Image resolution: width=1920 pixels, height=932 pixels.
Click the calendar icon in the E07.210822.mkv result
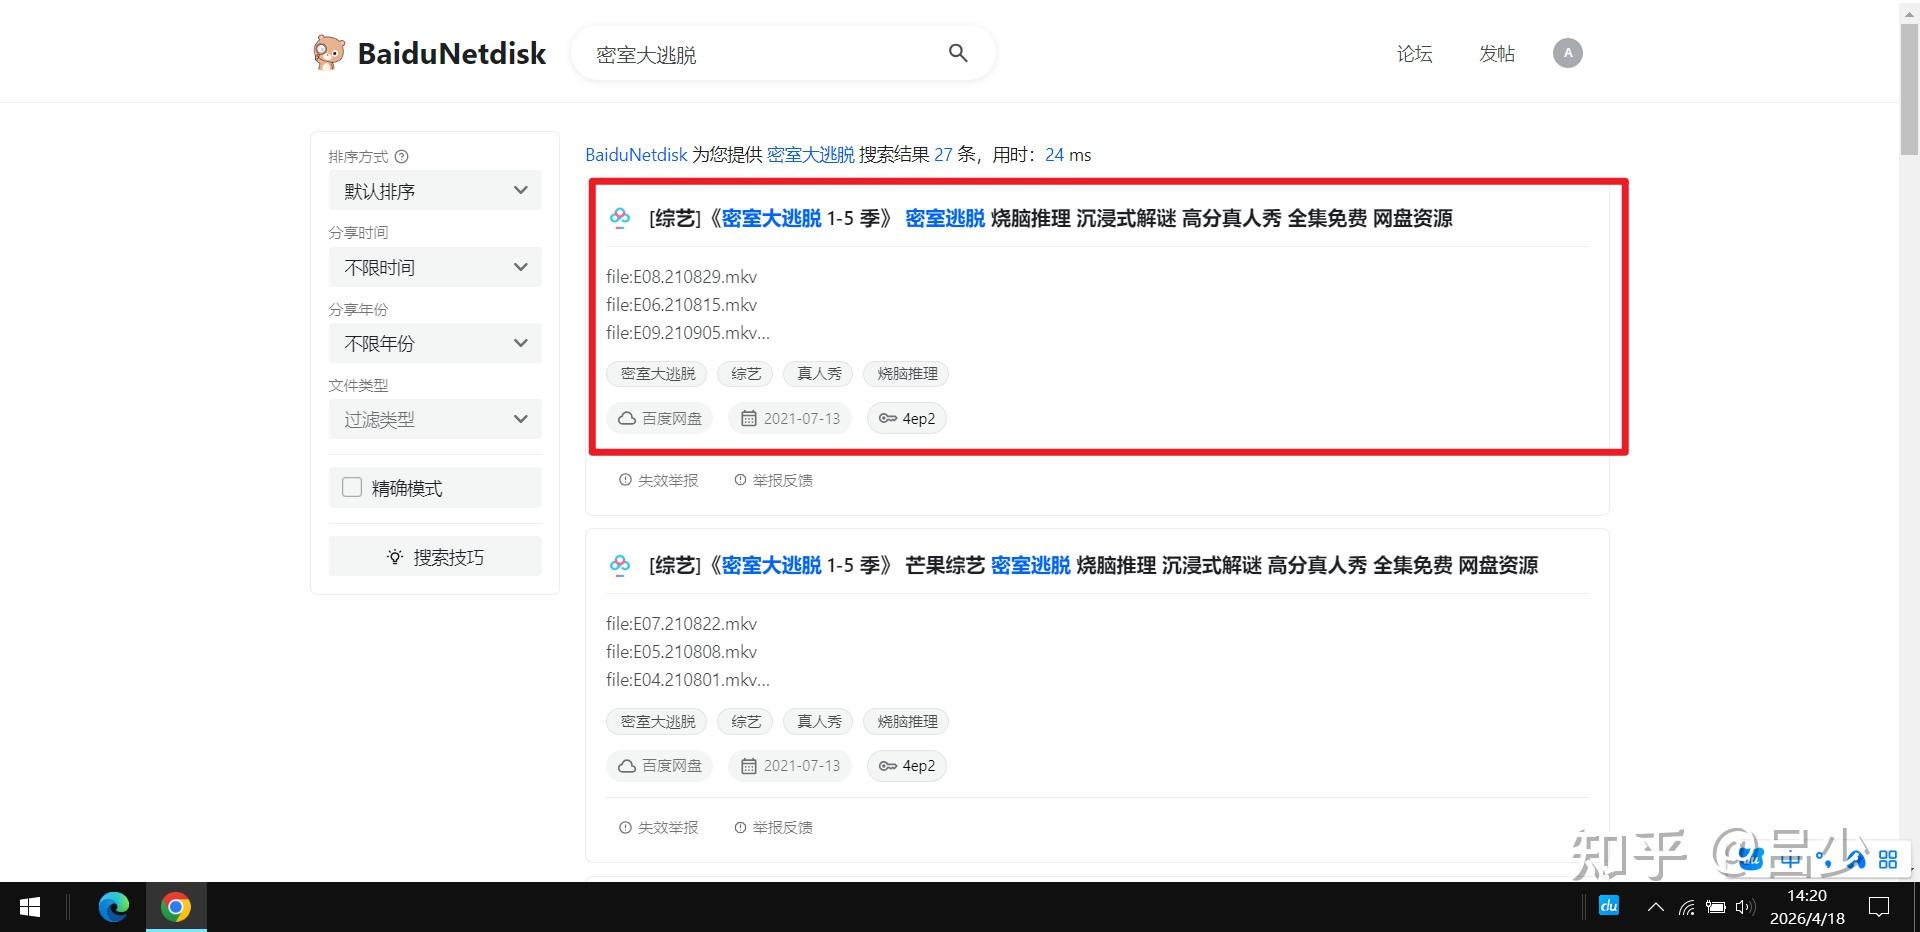(x=748, y=766)
